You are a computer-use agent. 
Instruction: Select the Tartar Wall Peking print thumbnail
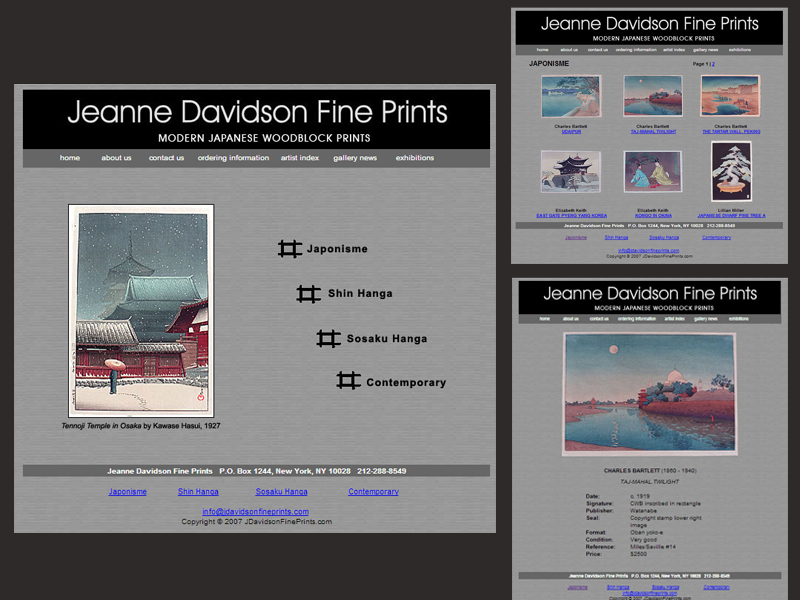pos(730,97)
